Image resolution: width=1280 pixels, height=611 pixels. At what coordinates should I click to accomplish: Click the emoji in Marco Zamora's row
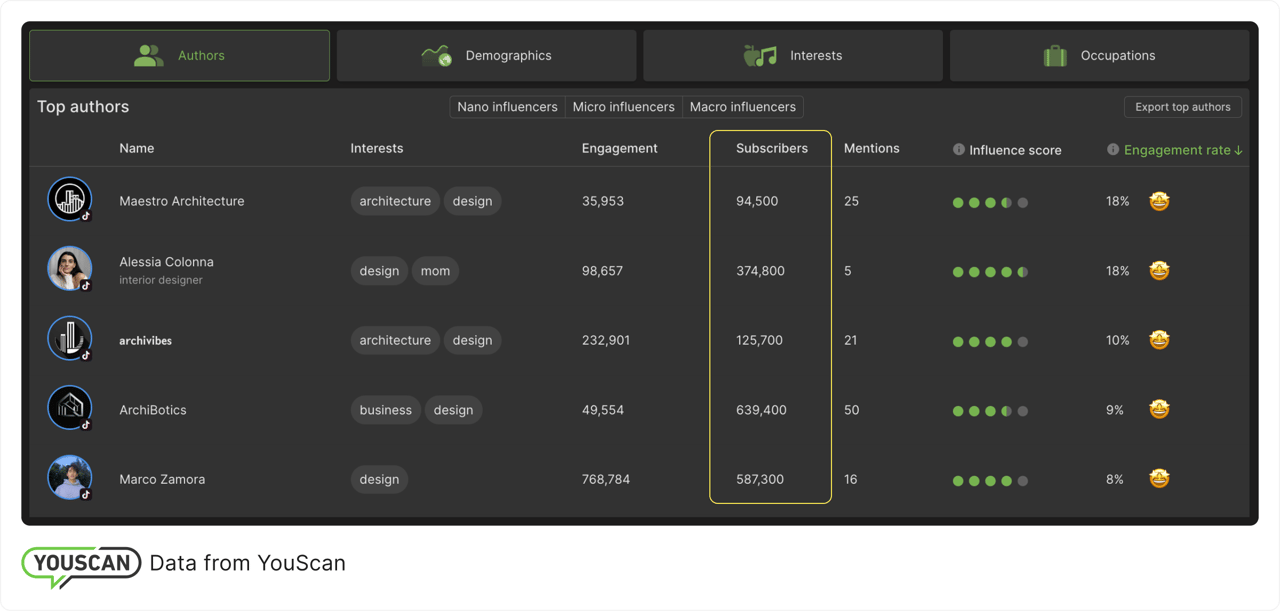pos(1159,479)
